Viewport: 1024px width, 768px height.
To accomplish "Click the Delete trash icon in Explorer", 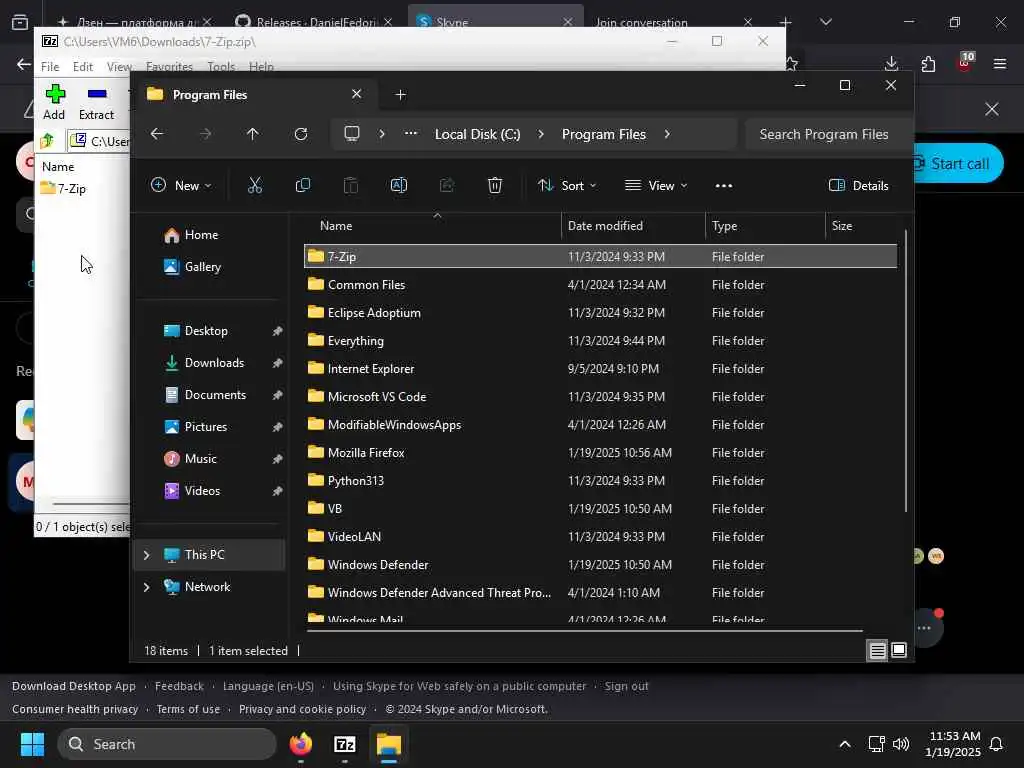I will (494, 185).
